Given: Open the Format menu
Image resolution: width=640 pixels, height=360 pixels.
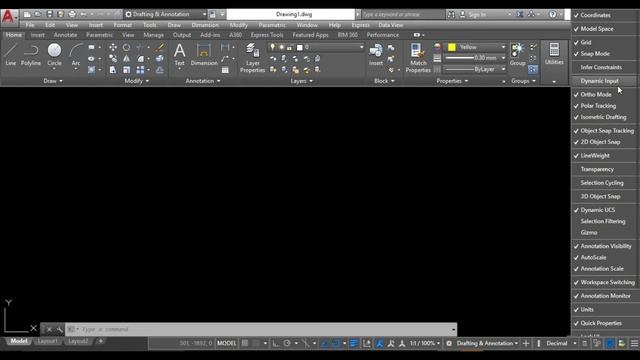Looking at the screenshot, I should pos(122,25).
